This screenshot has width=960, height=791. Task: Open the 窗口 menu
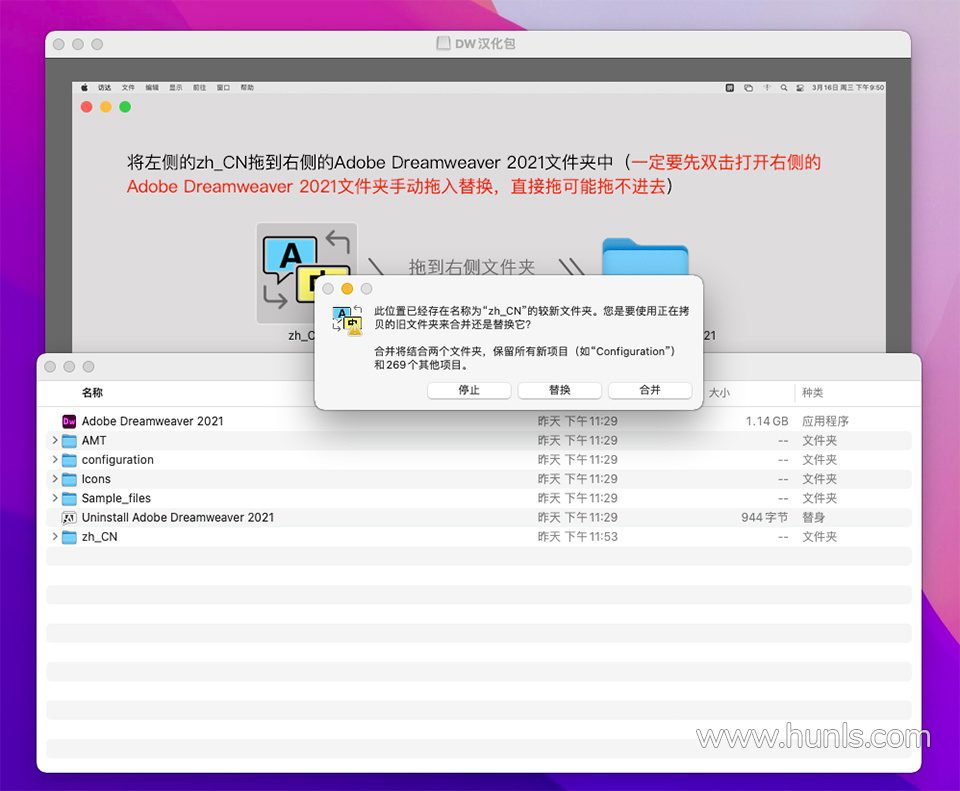click(223, 88)
